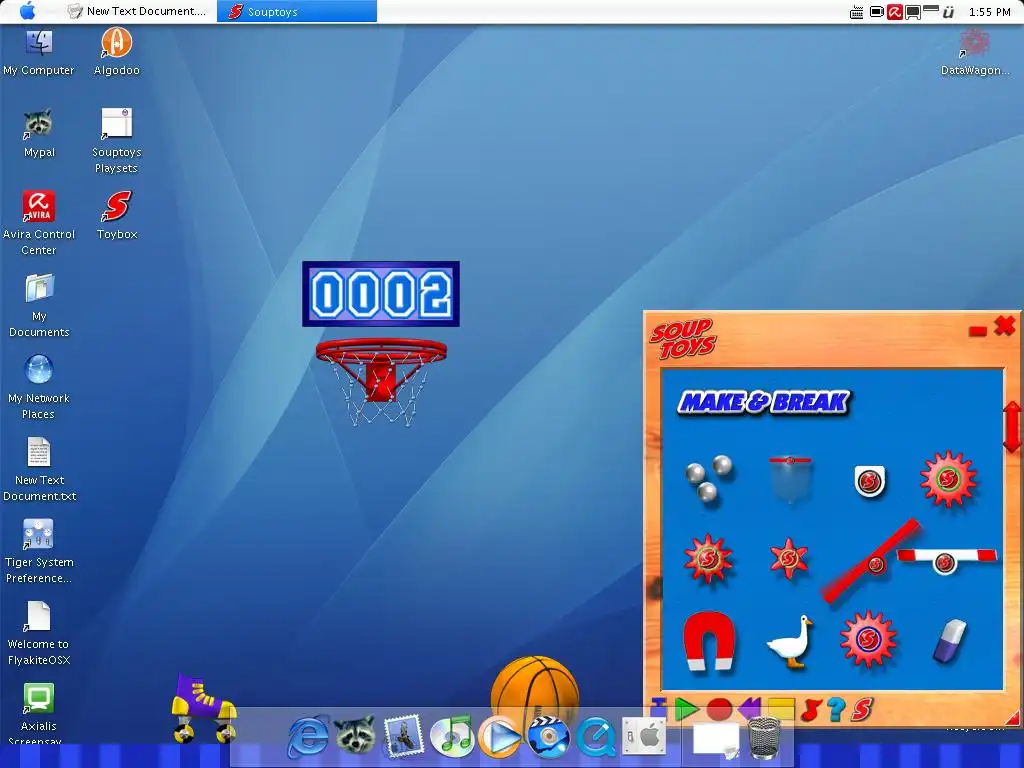The width and height of the screenshot is (1024, 768).
Task: Launch Internet Explorer from the dock
Action: (308, 737)
